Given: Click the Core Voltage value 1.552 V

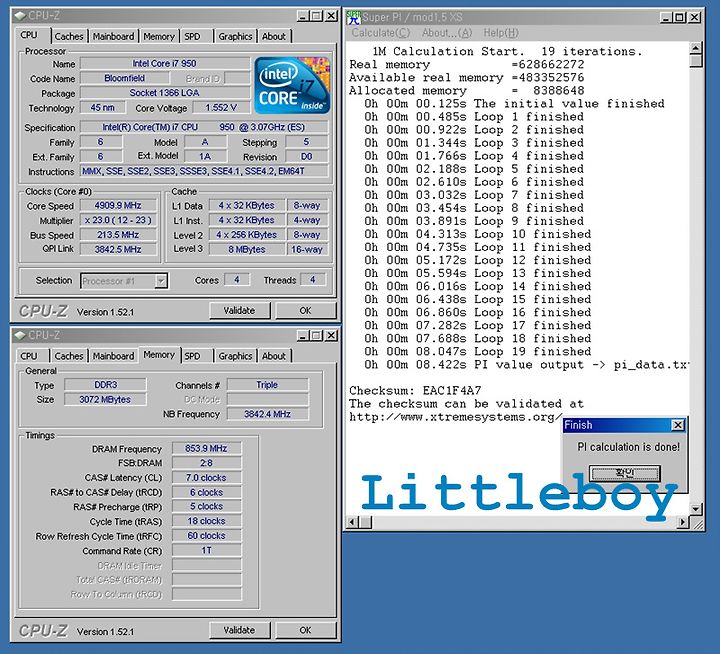Looking at the screenshot, I should click(221, 107).
